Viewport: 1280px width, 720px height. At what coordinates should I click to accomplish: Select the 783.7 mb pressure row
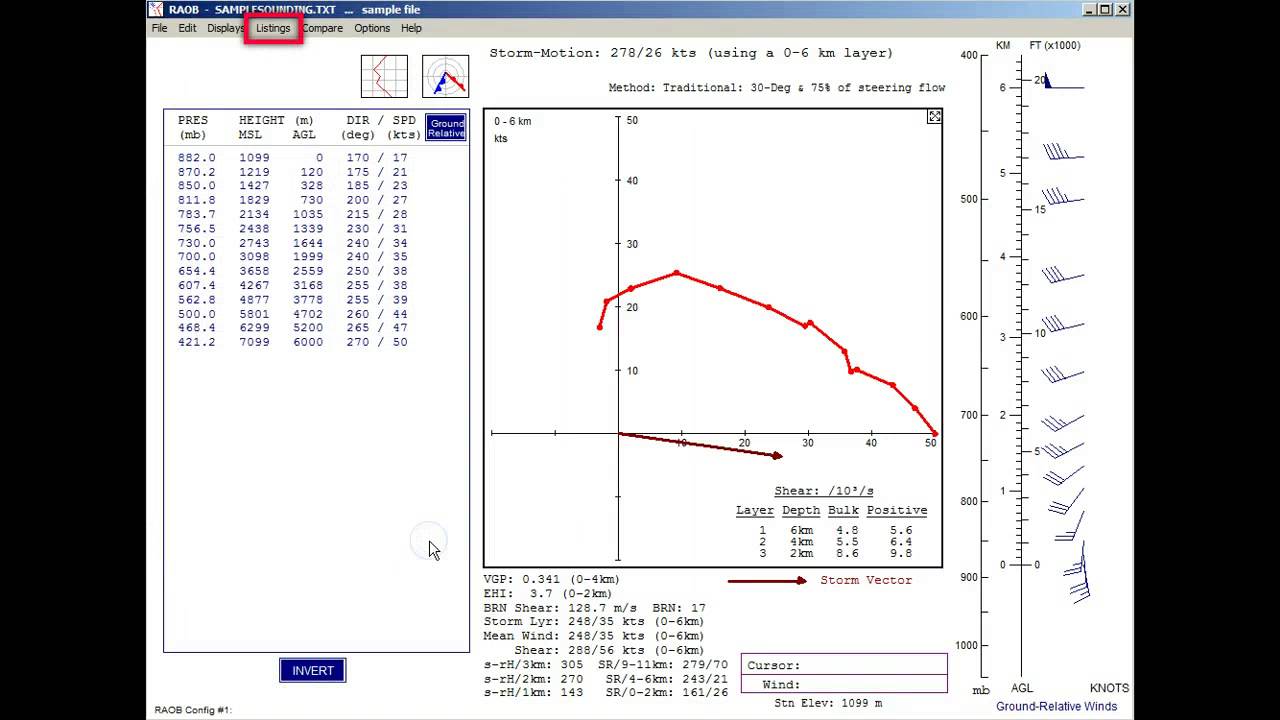click(293, 214)
